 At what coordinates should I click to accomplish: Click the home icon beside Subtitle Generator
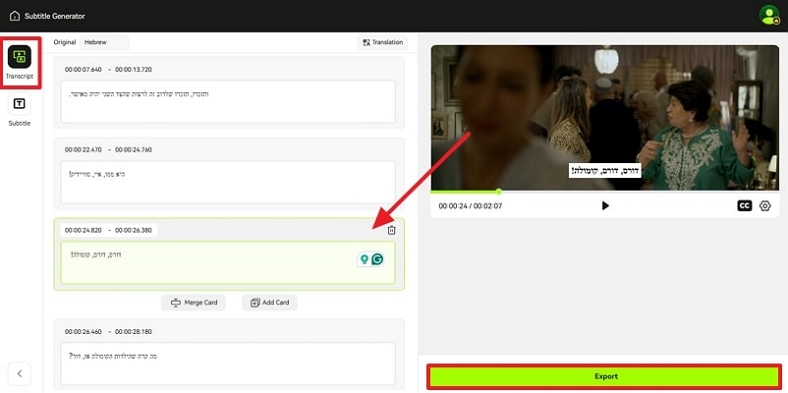(x=15, y=16)
